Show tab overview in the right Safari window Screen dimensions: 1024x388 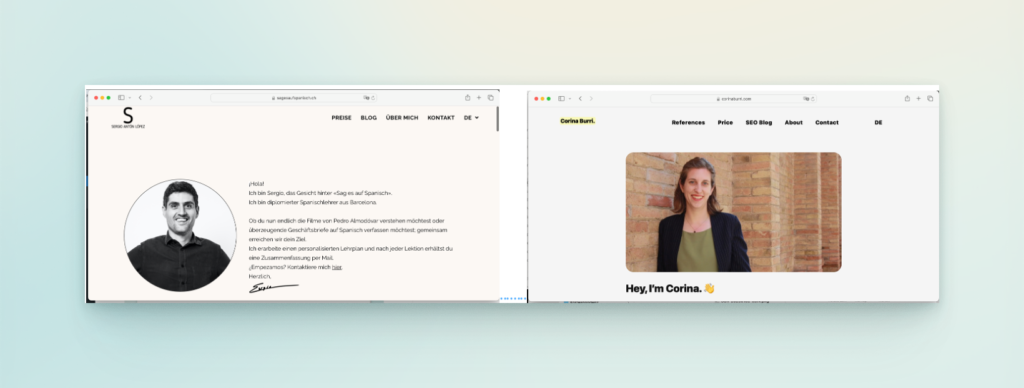coord(930,99)
